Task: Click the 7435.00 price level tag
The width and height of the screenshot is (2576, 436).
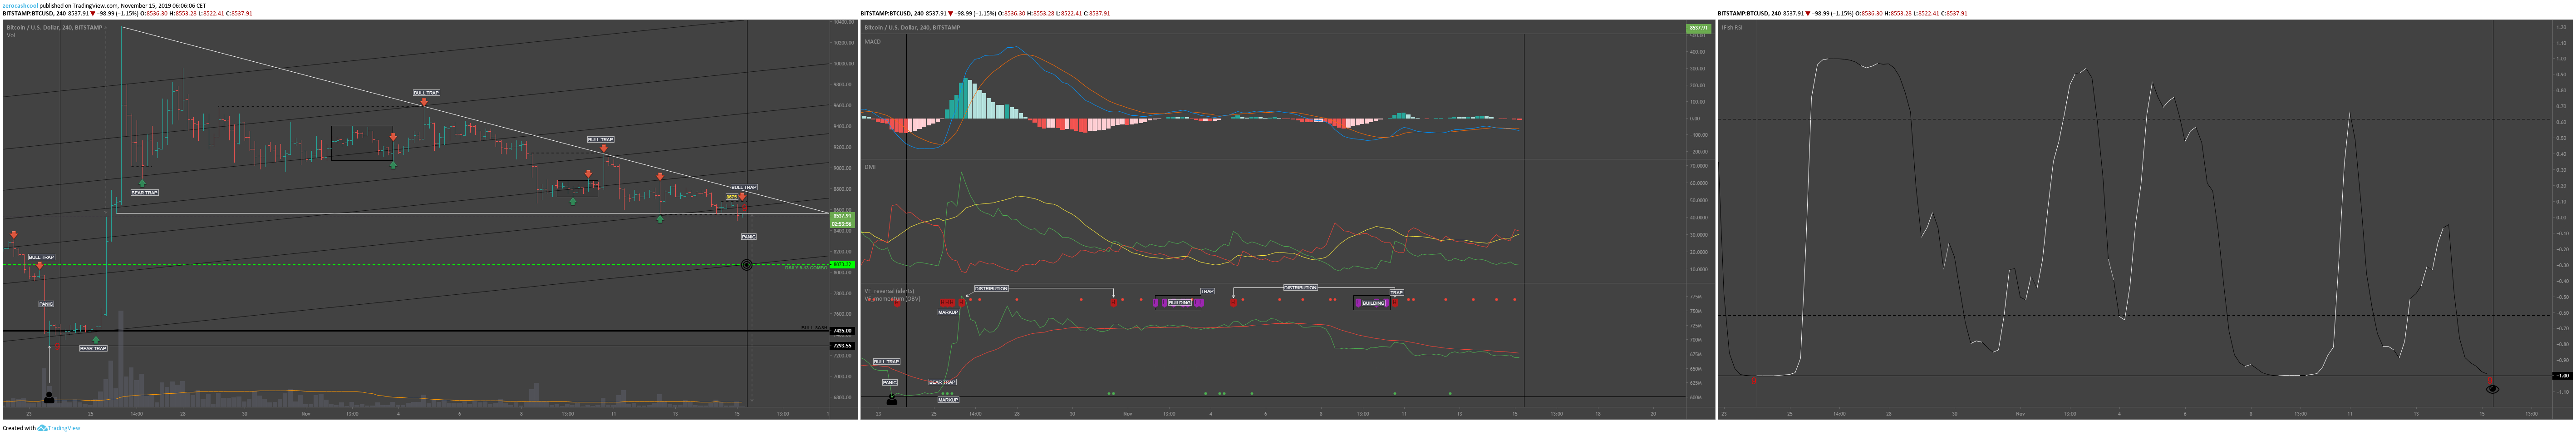Action: 842,331
